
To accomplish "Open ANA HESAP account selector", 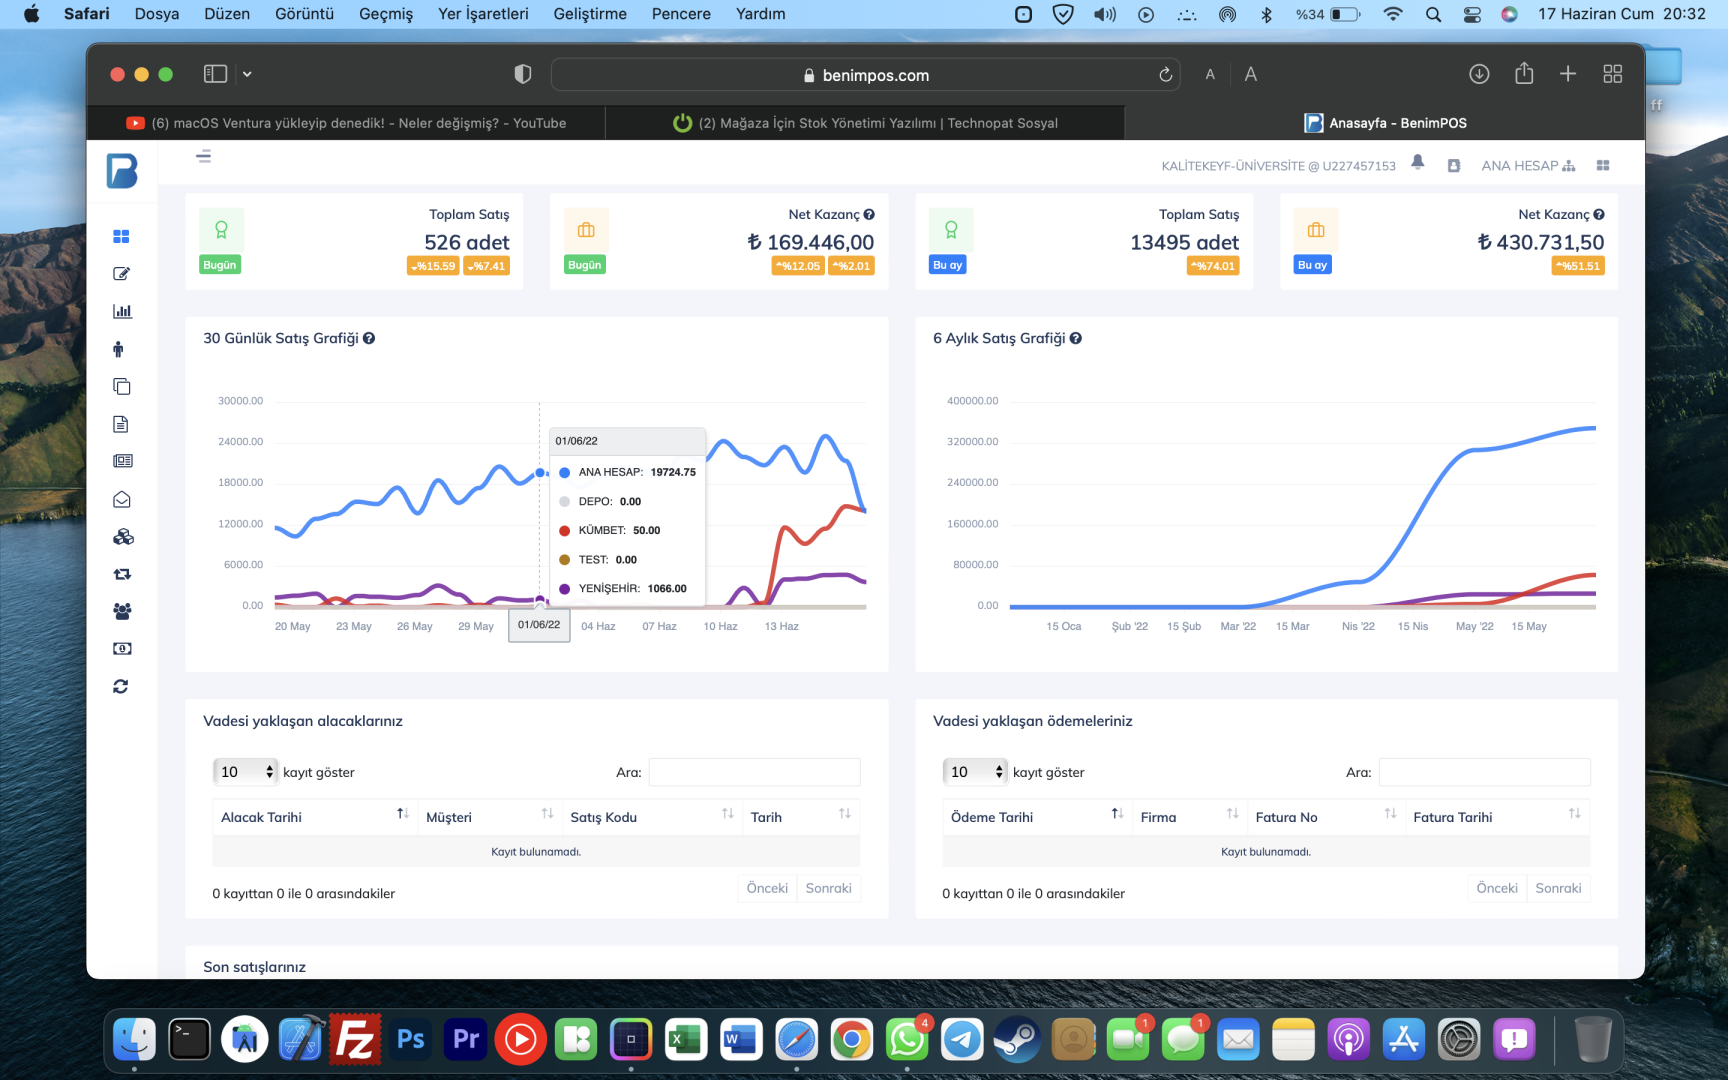I will (1528, 166).
